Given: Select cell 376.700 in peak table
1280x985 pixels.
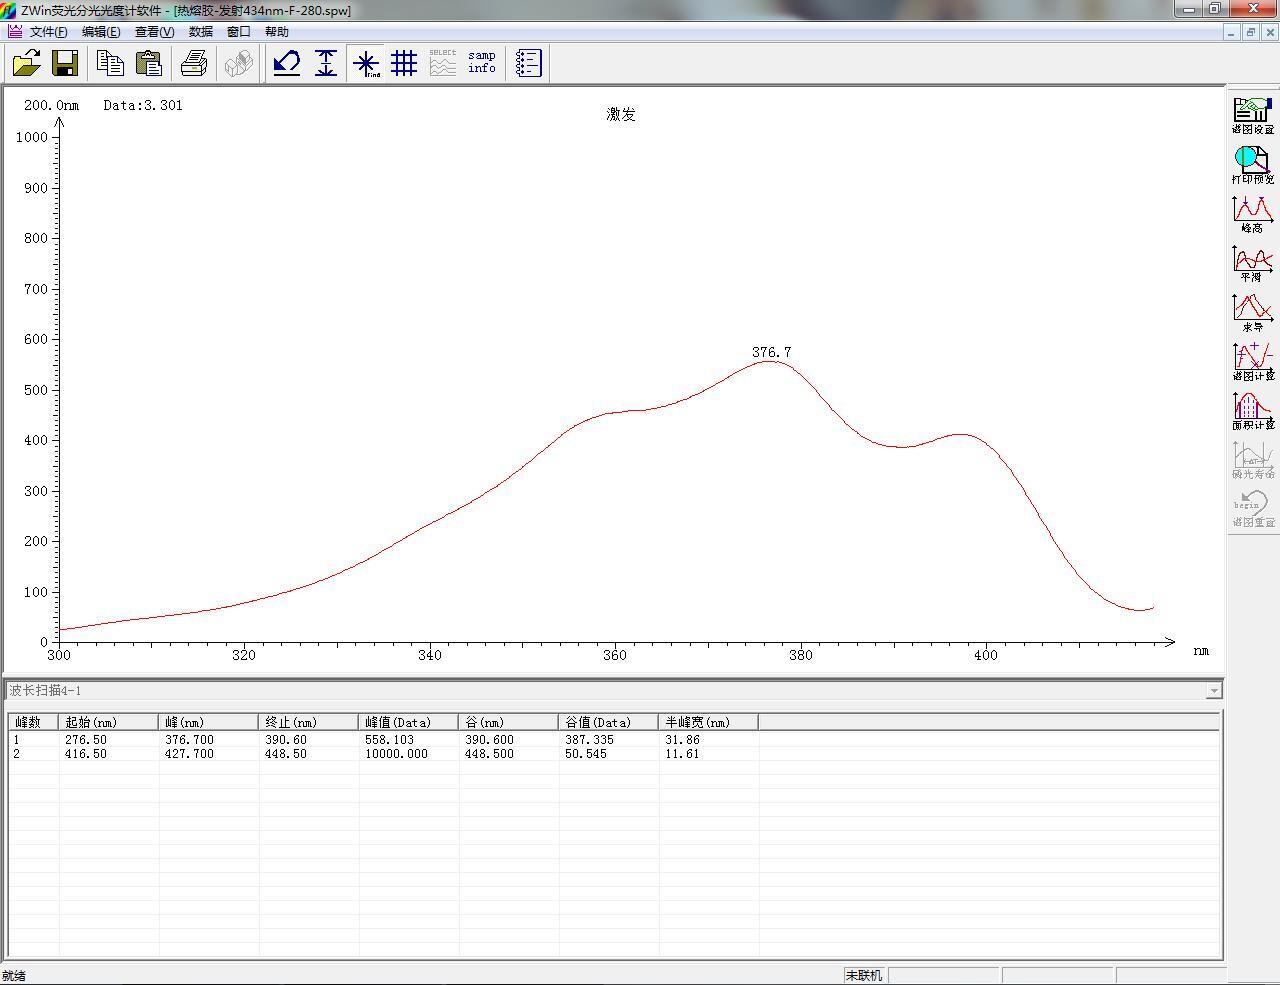Looking at the screenshot, I should 189,740.
